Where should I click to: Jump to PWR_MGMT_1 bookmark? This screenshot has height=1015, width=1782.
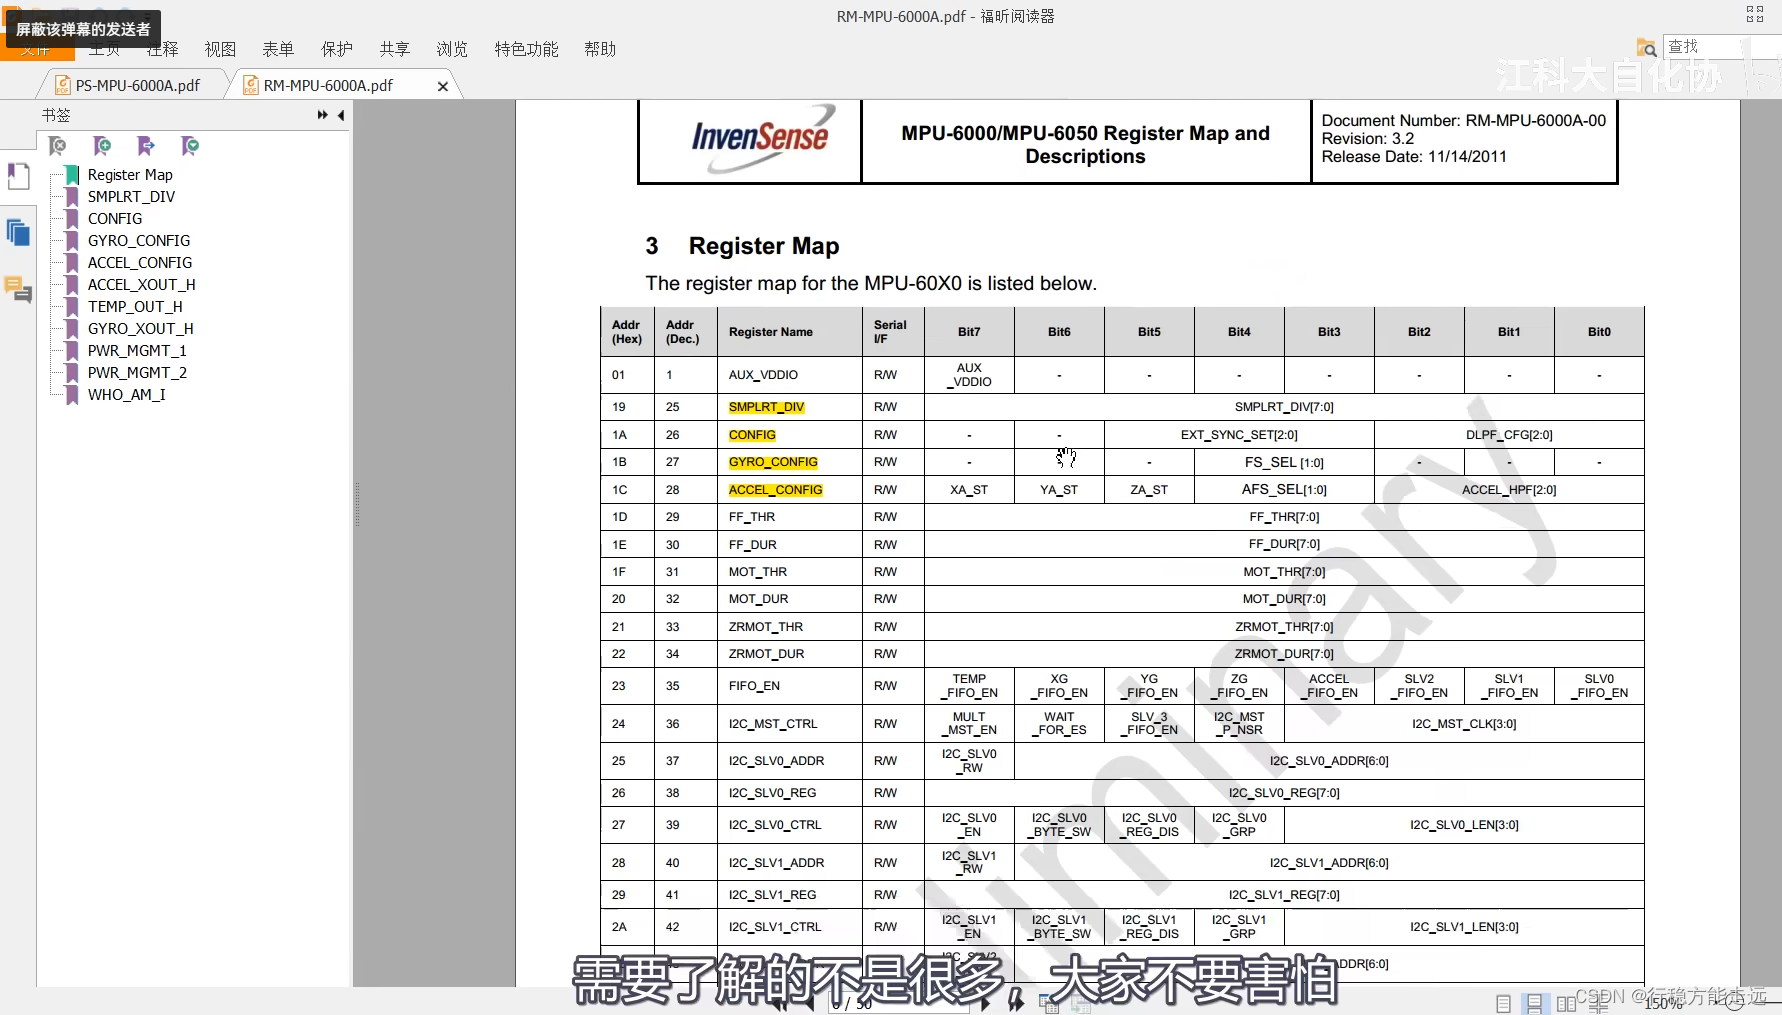[x=137, y=351]
